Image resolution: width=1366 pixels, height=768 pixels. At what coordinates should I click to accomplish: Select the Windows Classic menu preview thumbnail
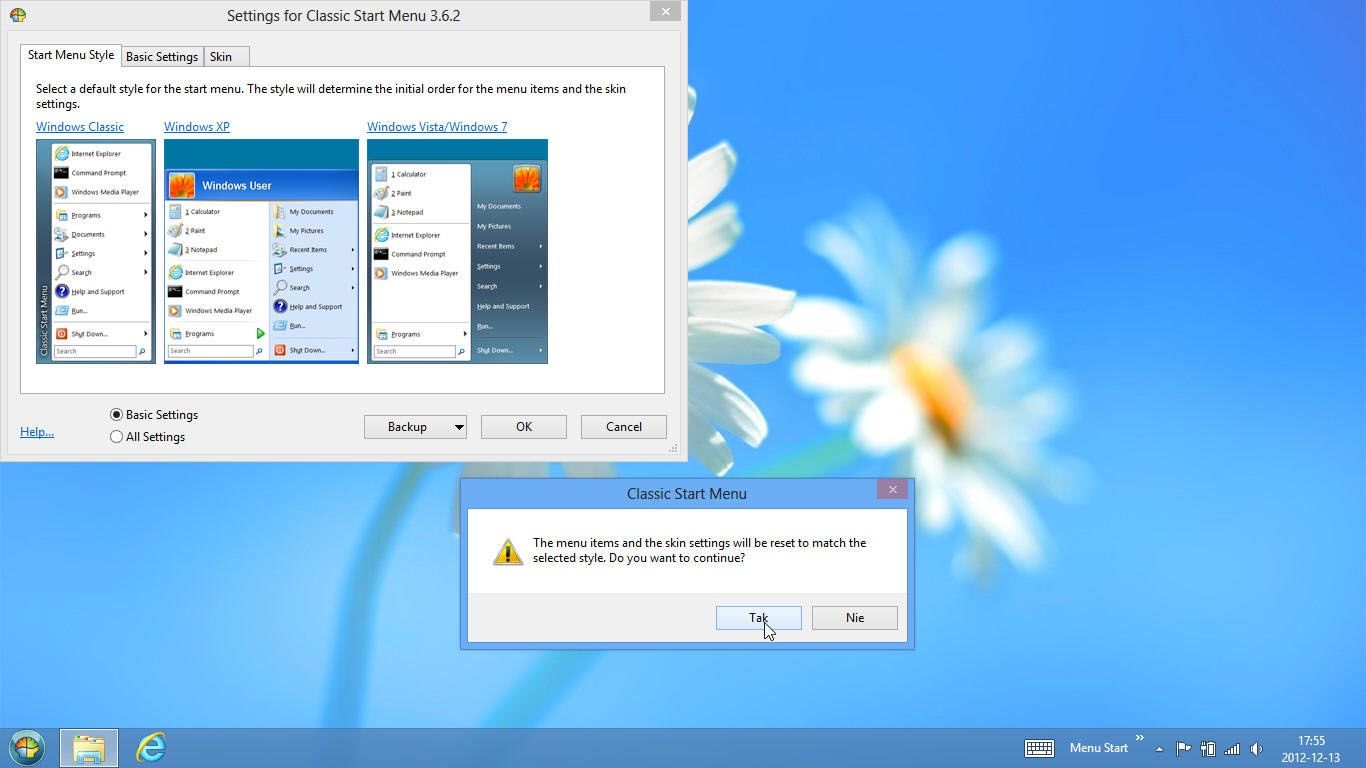pos(96,251)
